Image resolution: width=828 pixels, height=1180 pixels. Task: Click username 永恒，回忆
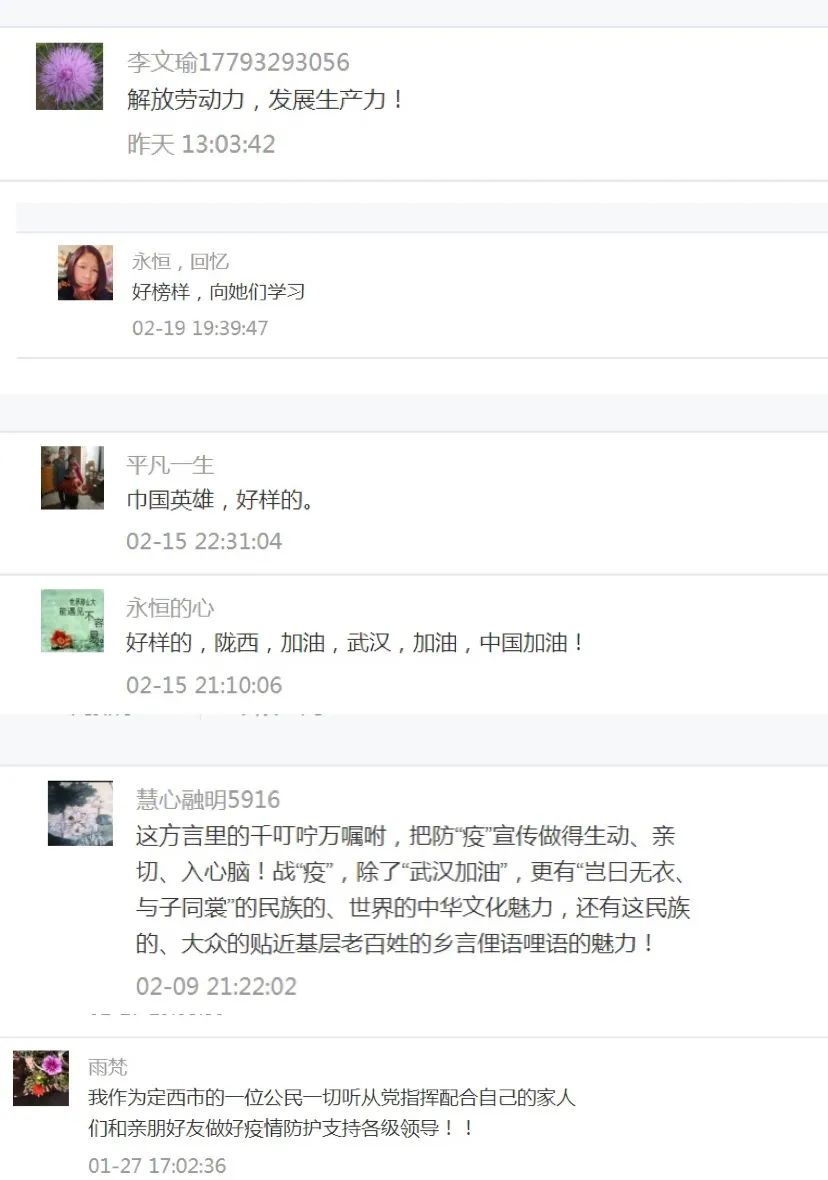tap(181, 261)
